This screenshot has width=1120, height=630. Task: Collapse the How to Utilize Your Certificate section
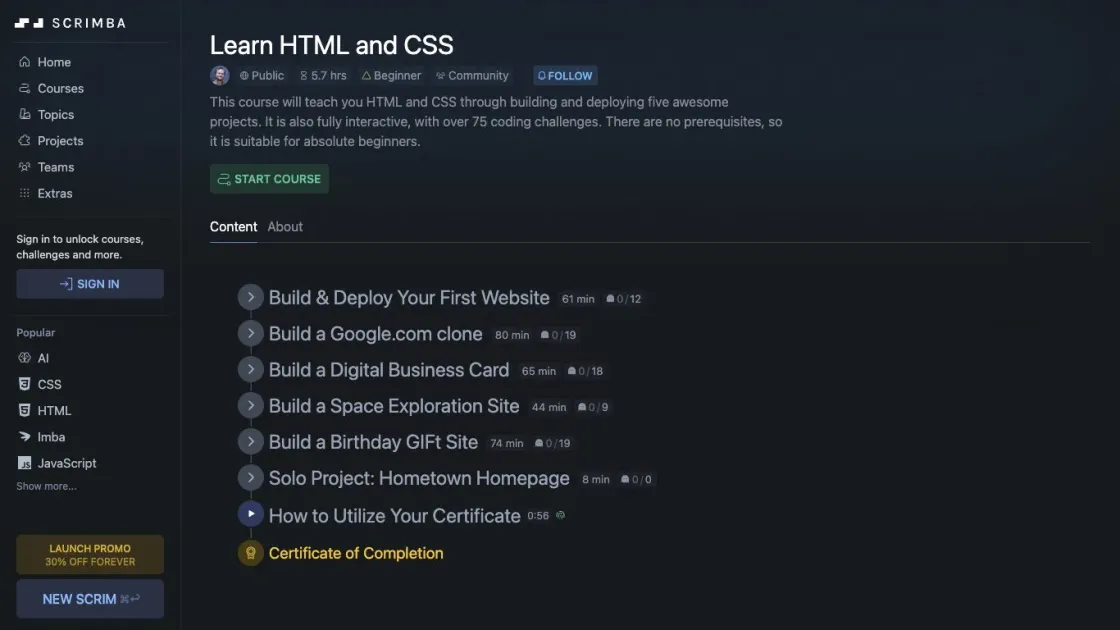(x=250, y=513)
